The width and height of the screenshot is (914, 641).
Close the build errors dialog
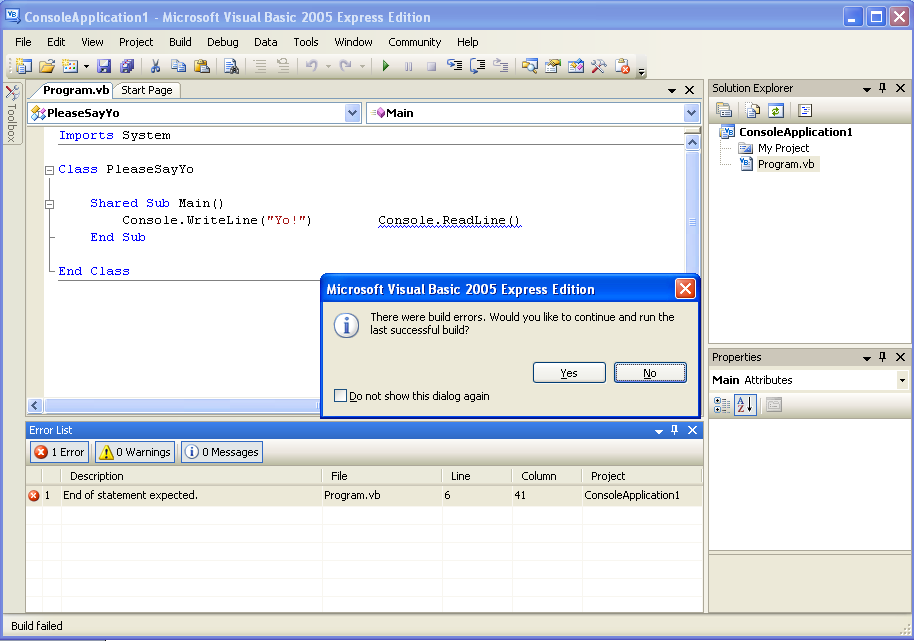(x=685, y=288)
